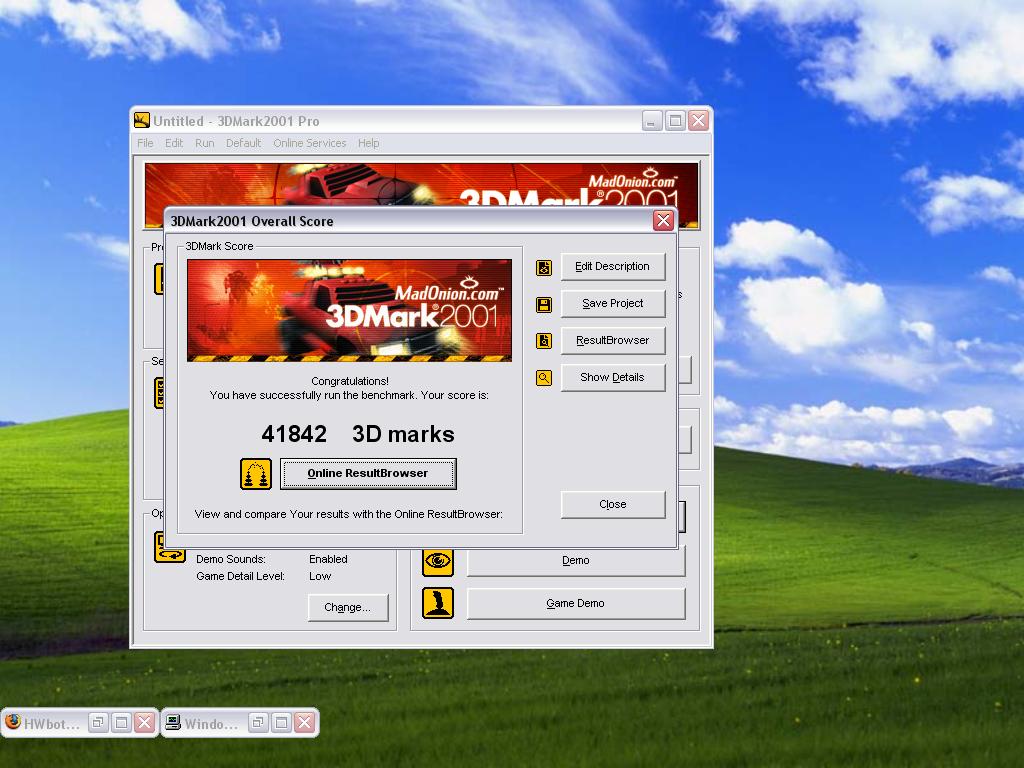1024x768 pixels.
Task: Open the File menu
Action: 145,143
